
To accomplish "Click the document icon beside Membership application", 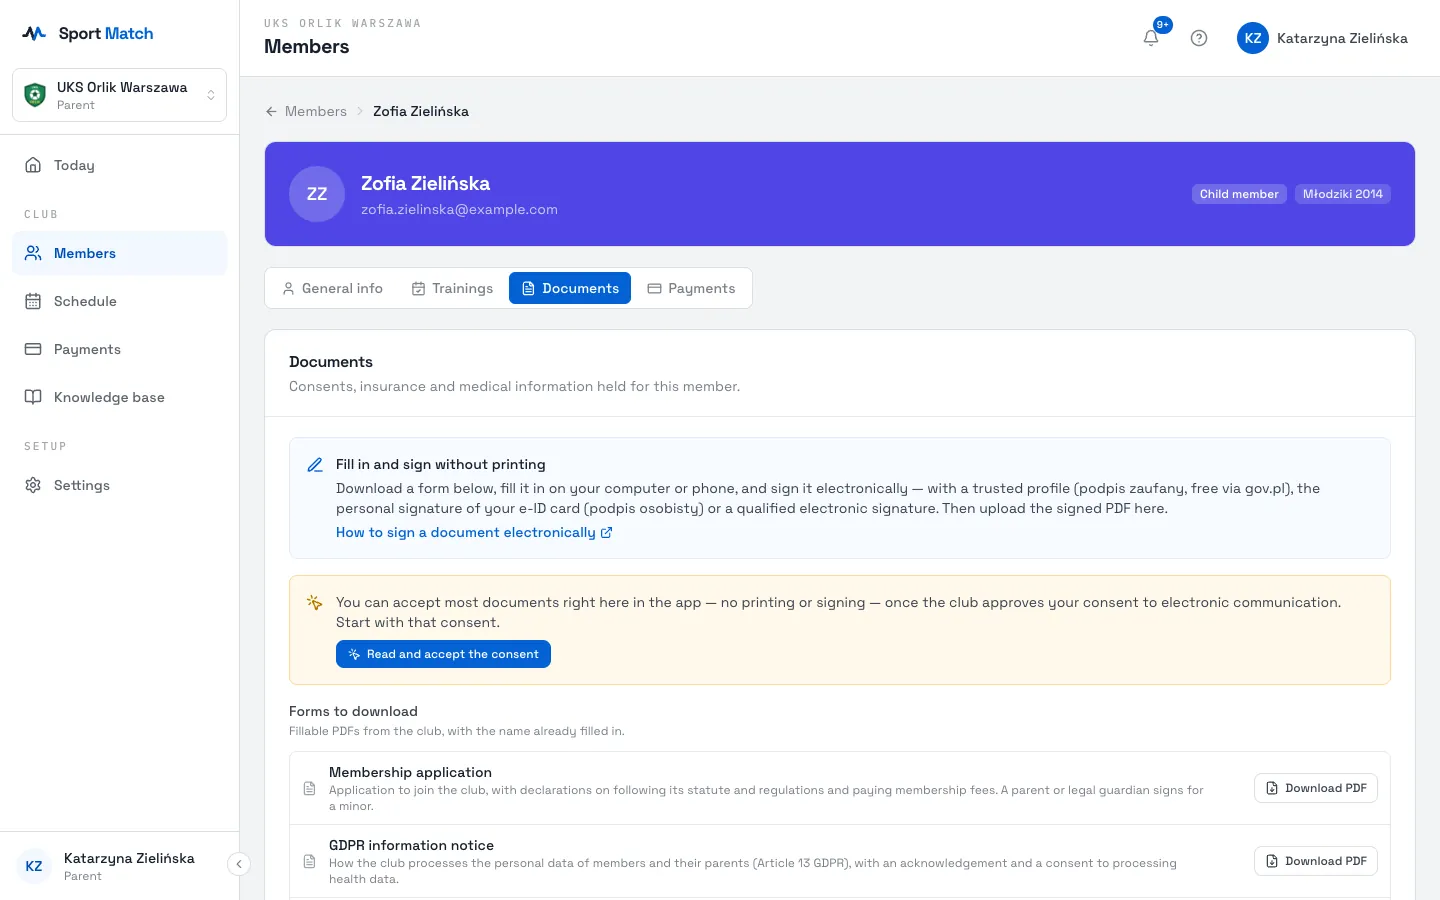I will [x=309, y=789].
